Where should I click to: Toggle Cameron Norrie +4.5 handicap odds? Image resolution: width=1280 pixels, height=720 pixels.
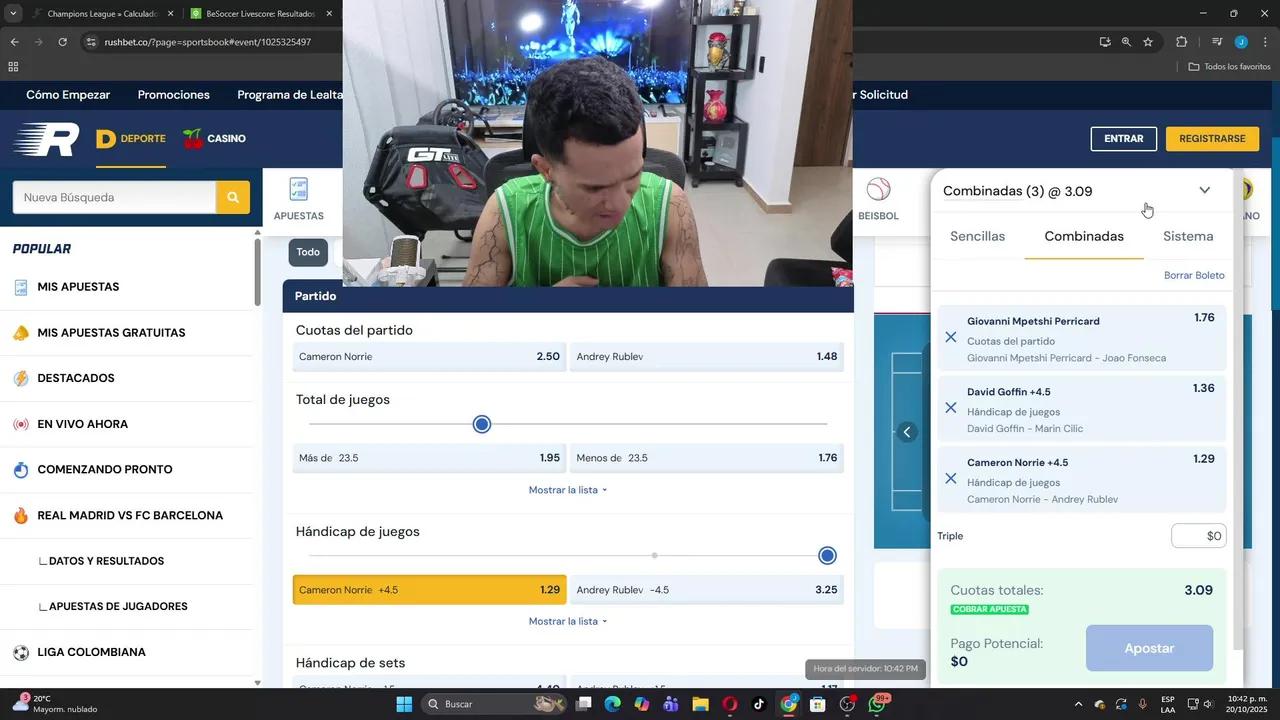click(429, 590)
